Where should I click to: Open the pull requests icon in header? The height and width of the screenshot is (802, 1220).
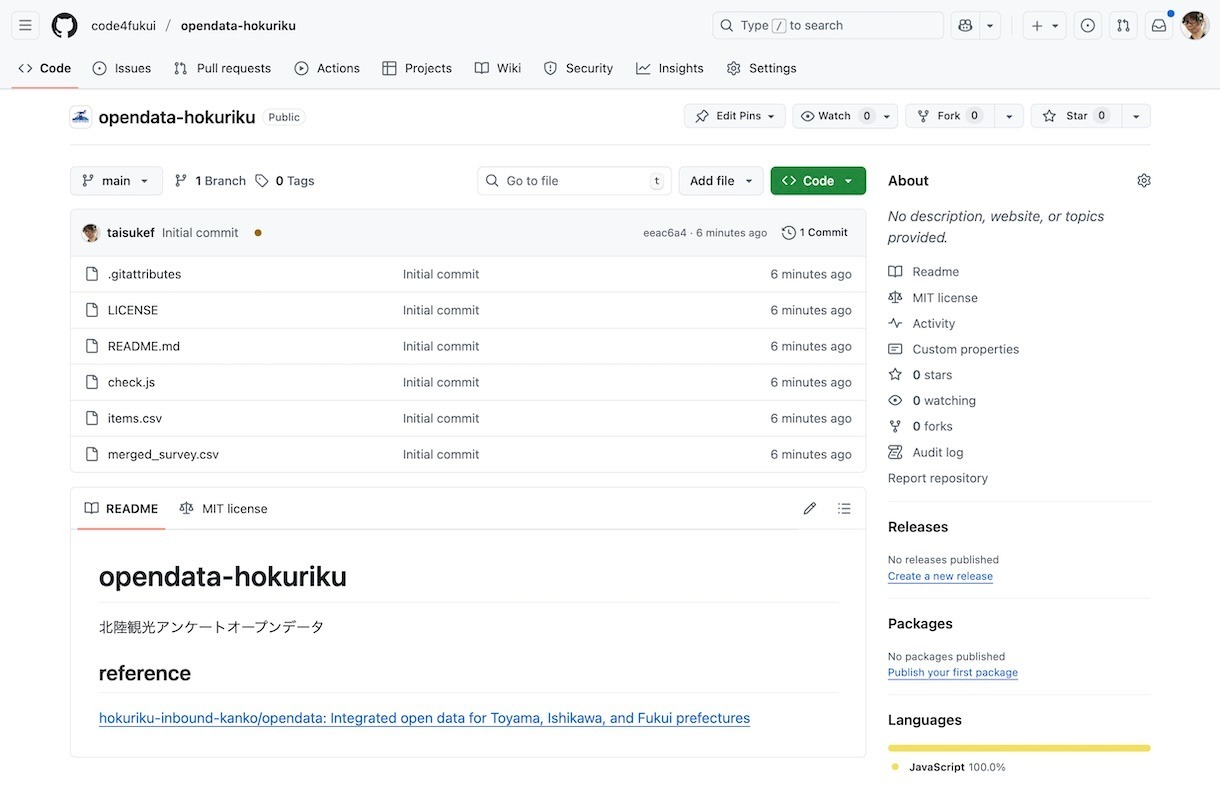coord(1123,26)
